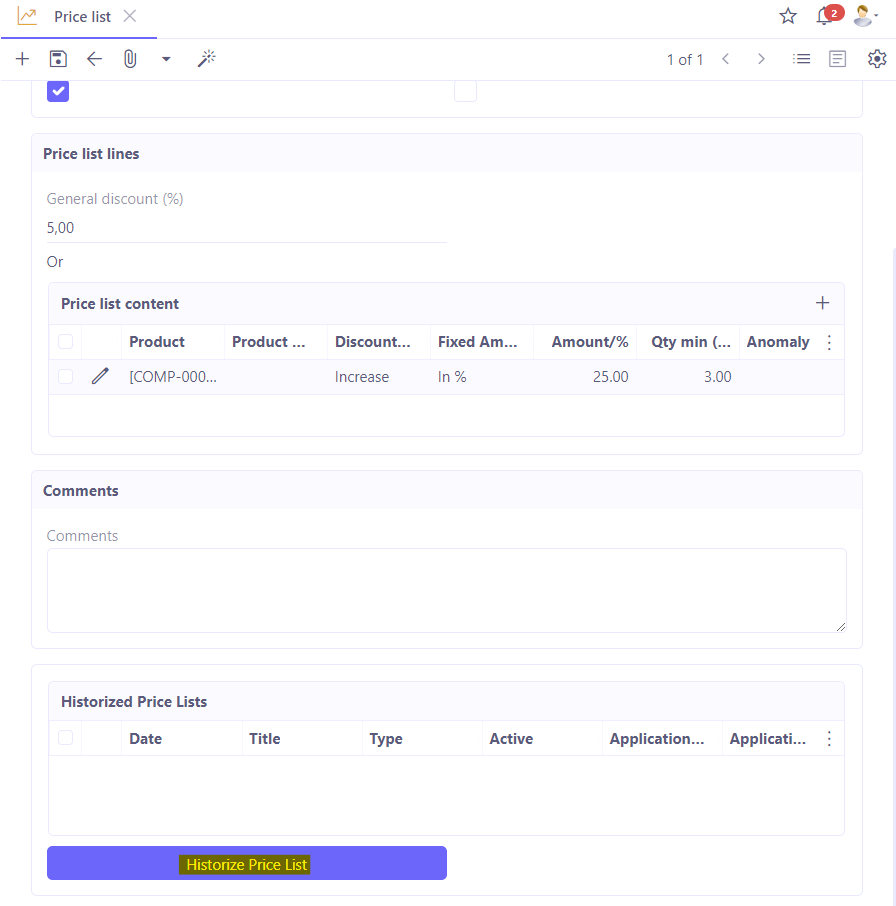Click the pencil icon to edit the price line
The height and width of the screenshot is (906, 896).
point(99,376)
